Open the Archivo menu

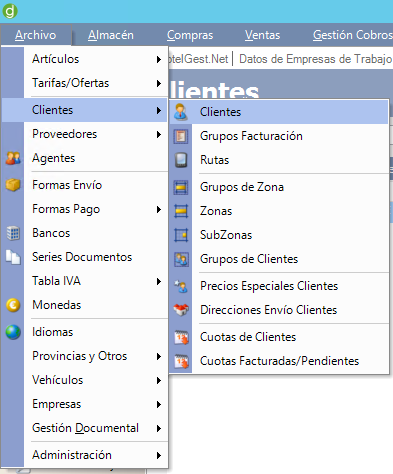point(36,35)
